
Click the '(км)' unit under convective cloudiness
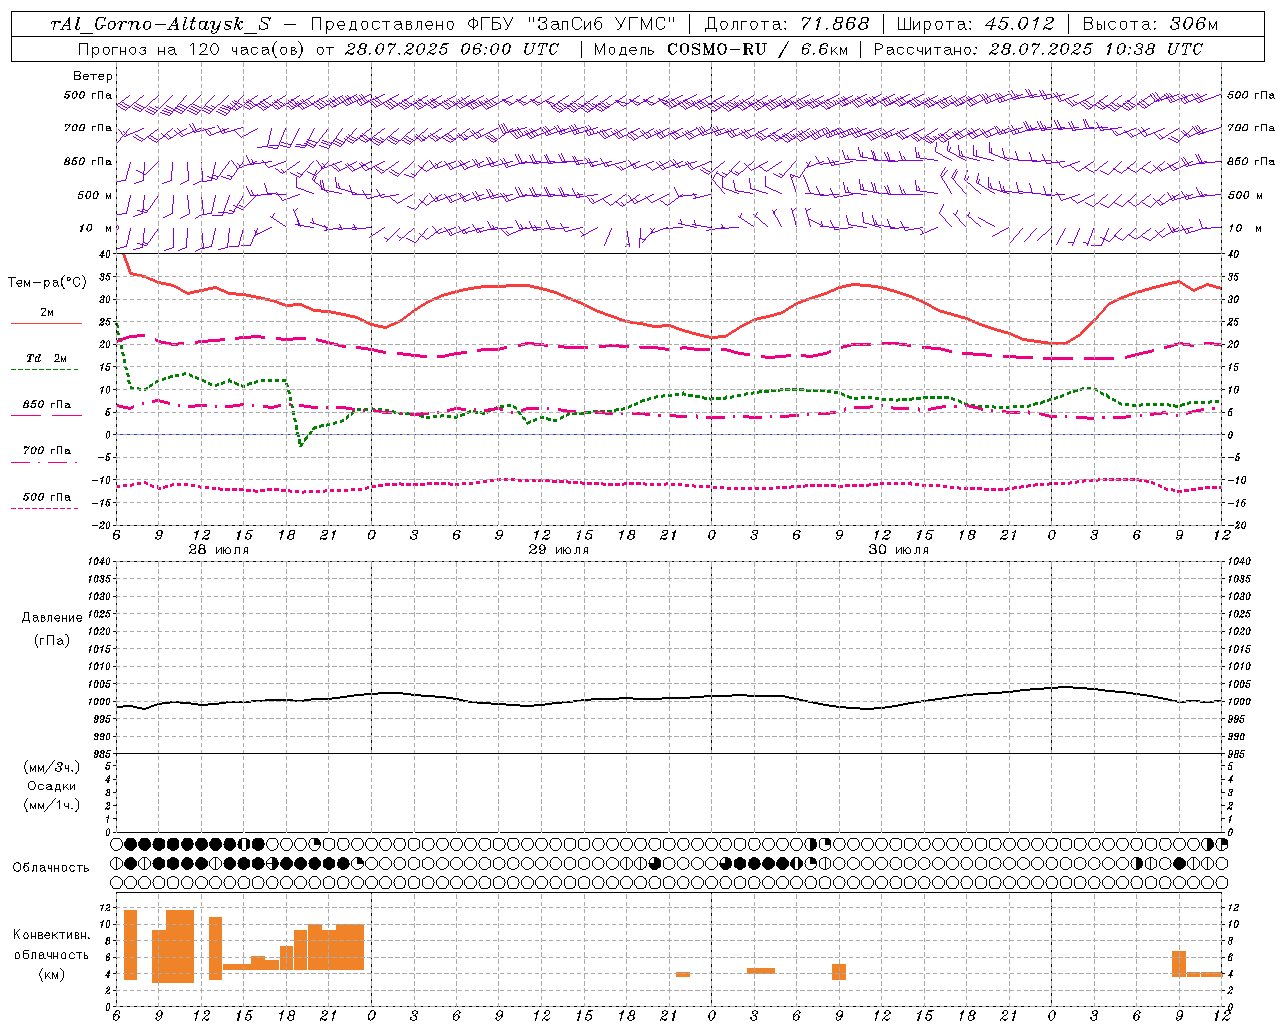[51, 974]
